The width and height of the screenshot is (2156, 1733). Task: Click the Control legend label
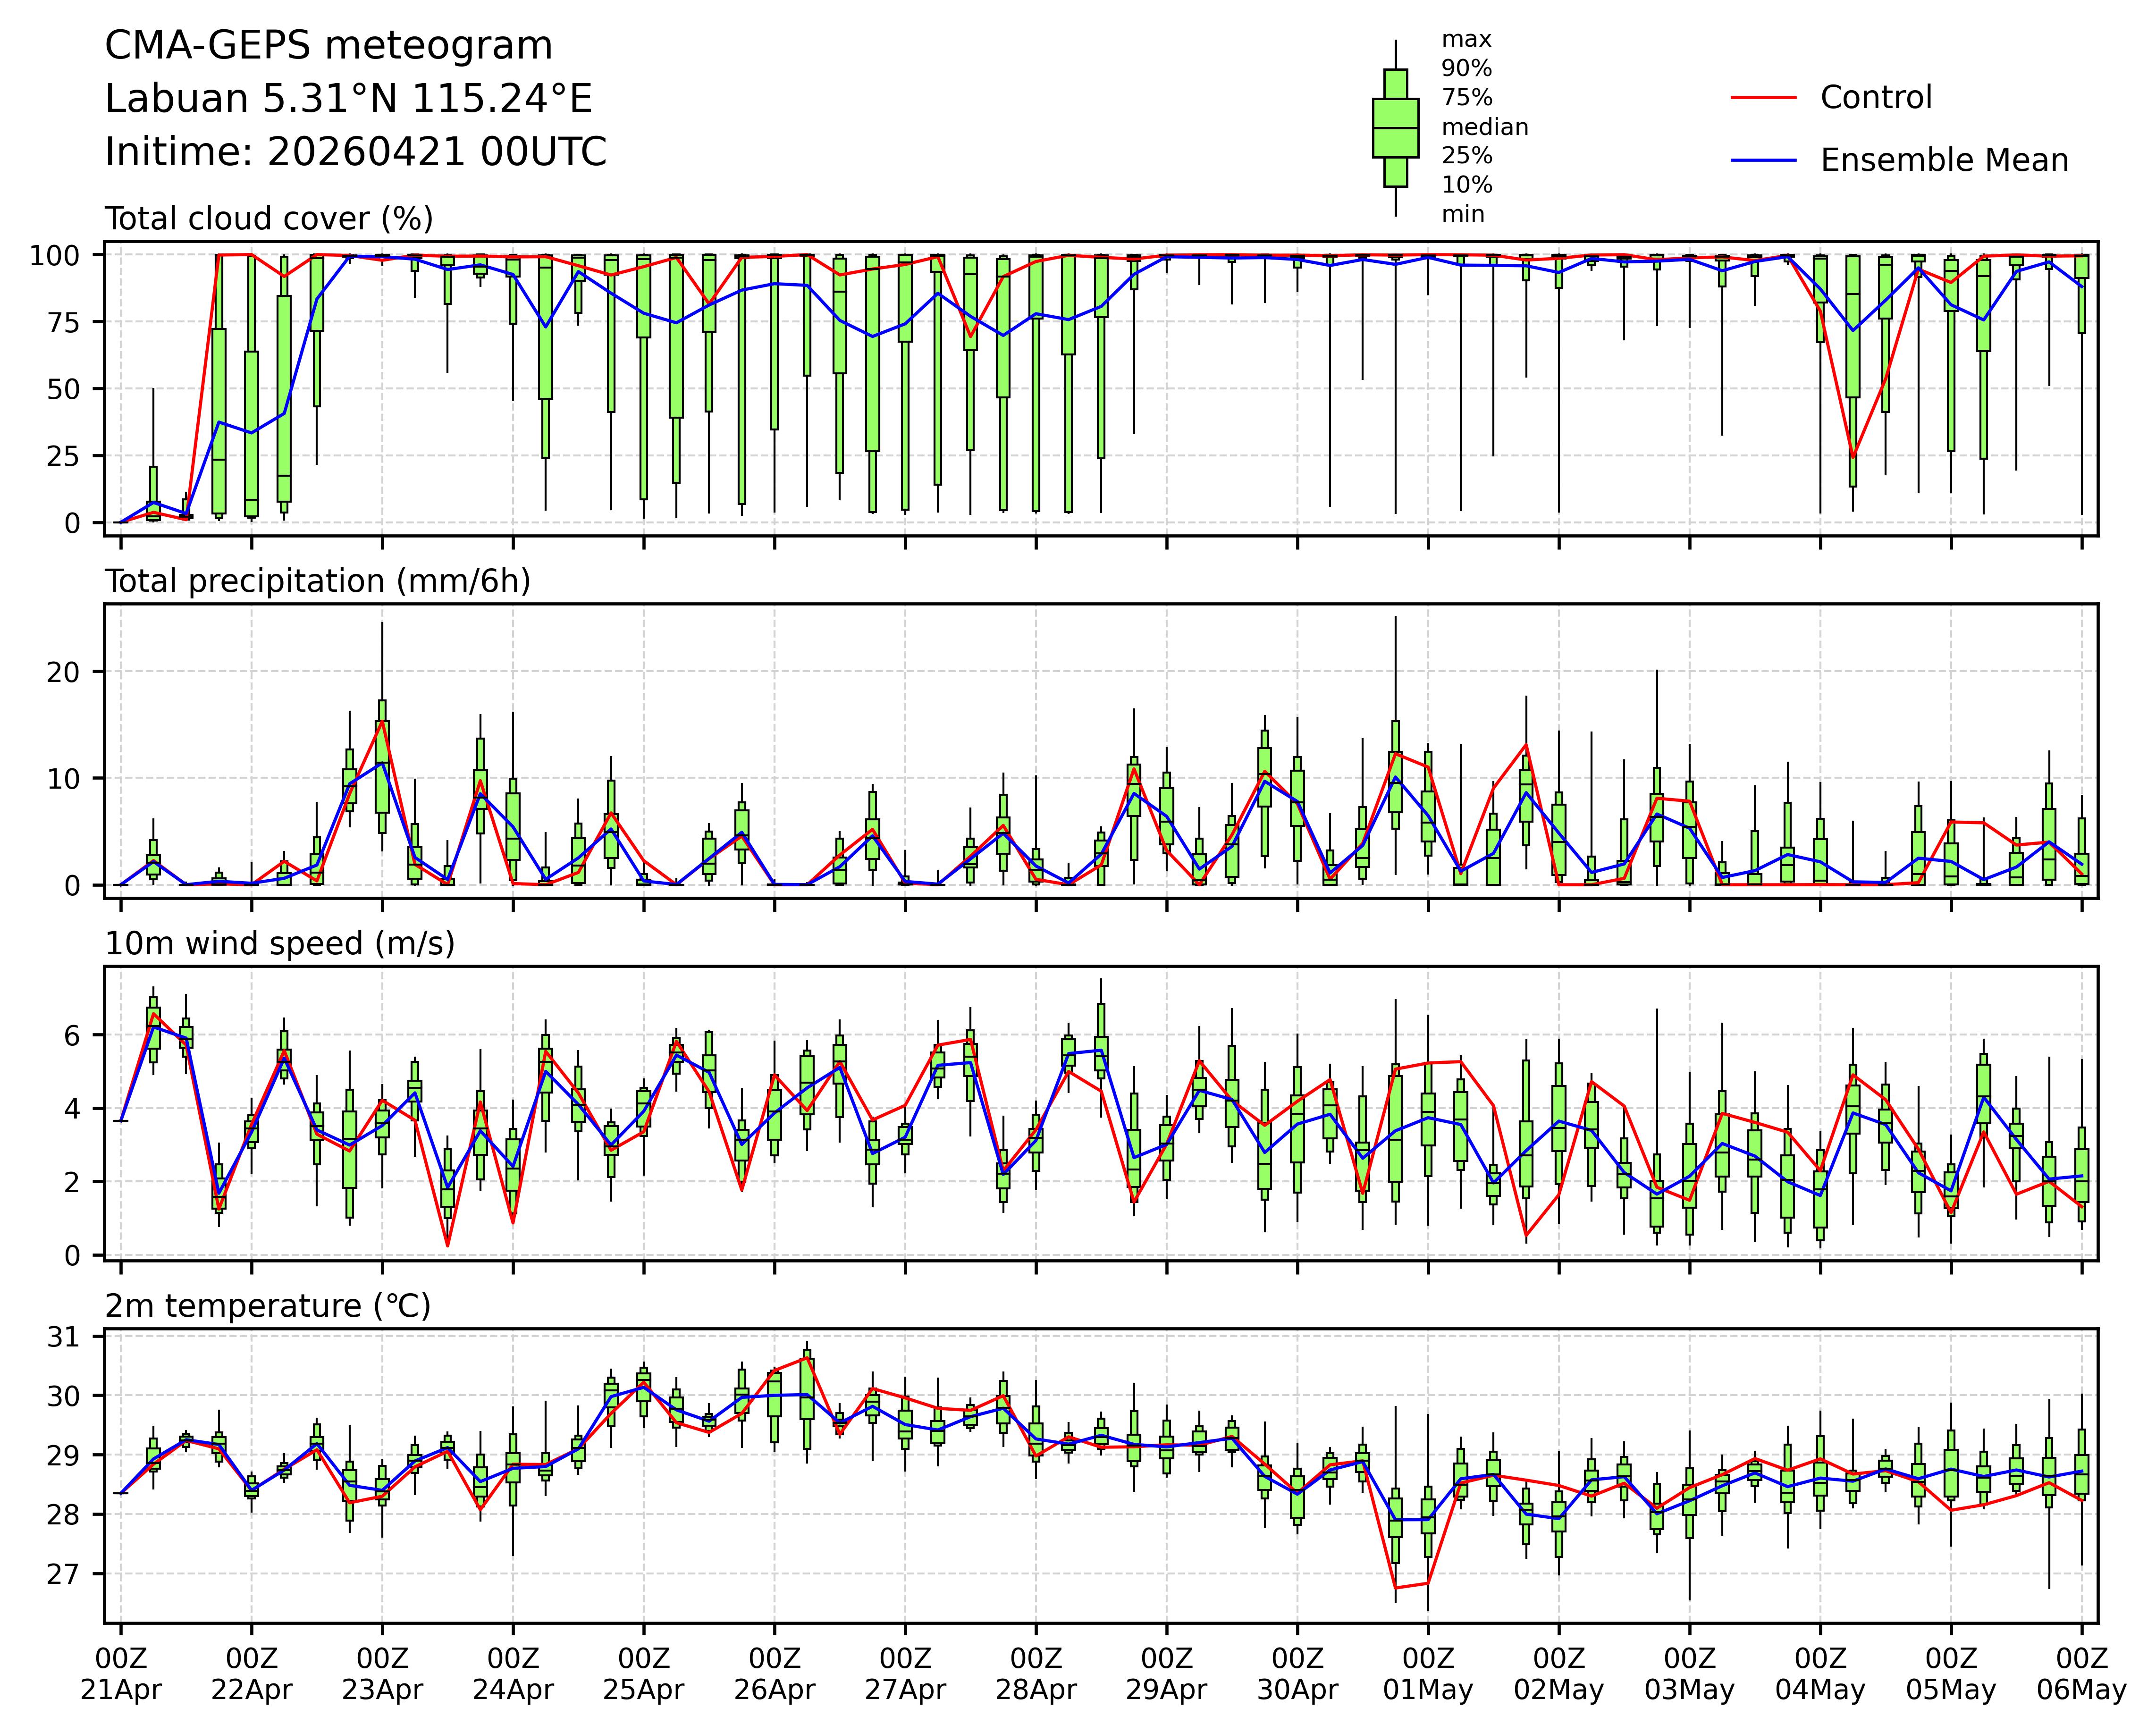coord(1876,98)
